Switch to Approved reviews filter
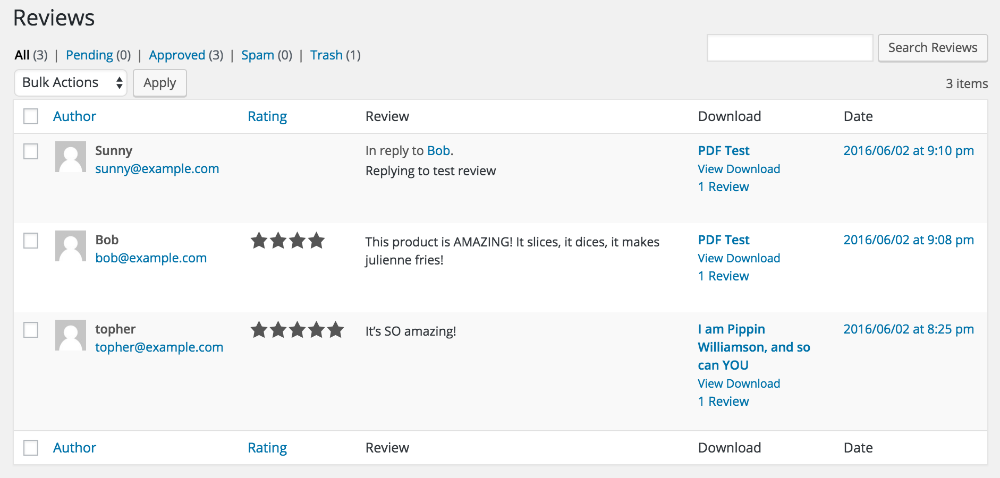This screenshot has width=1000, height=478. click(177, 55)
